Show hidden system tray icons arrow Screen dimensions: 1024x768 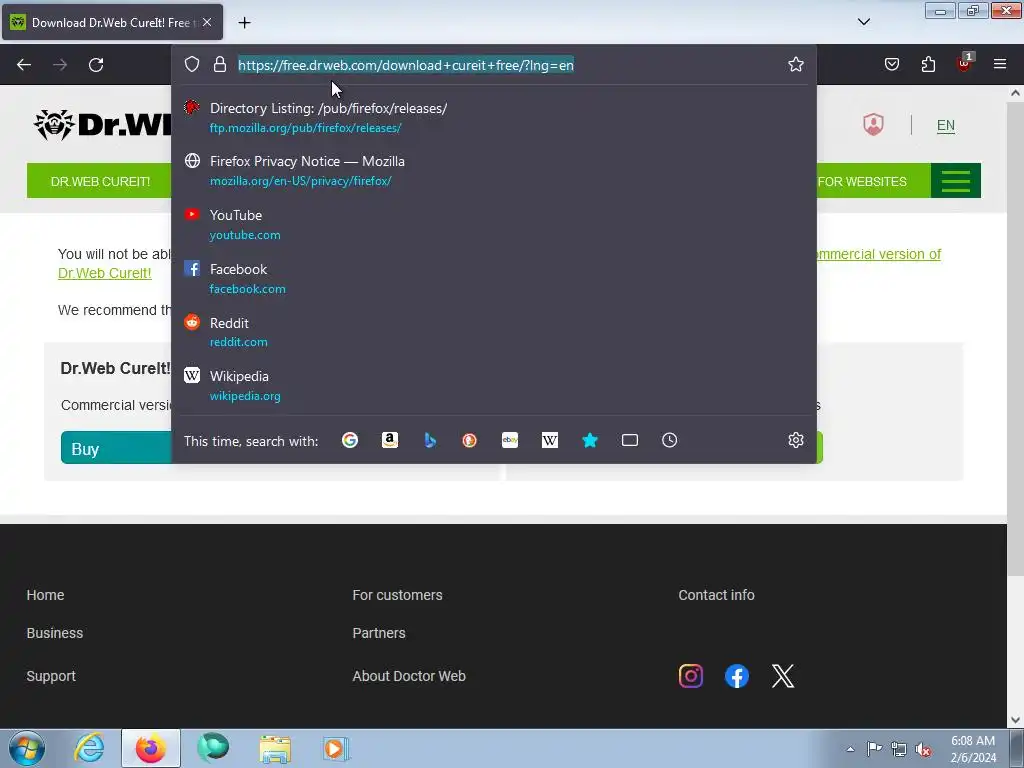click(850, 749)
